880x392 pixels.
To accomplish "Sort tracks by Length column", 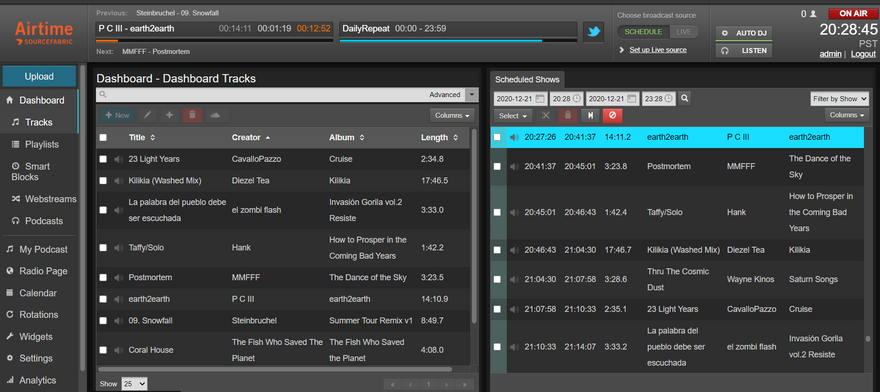I will point(439,138).
